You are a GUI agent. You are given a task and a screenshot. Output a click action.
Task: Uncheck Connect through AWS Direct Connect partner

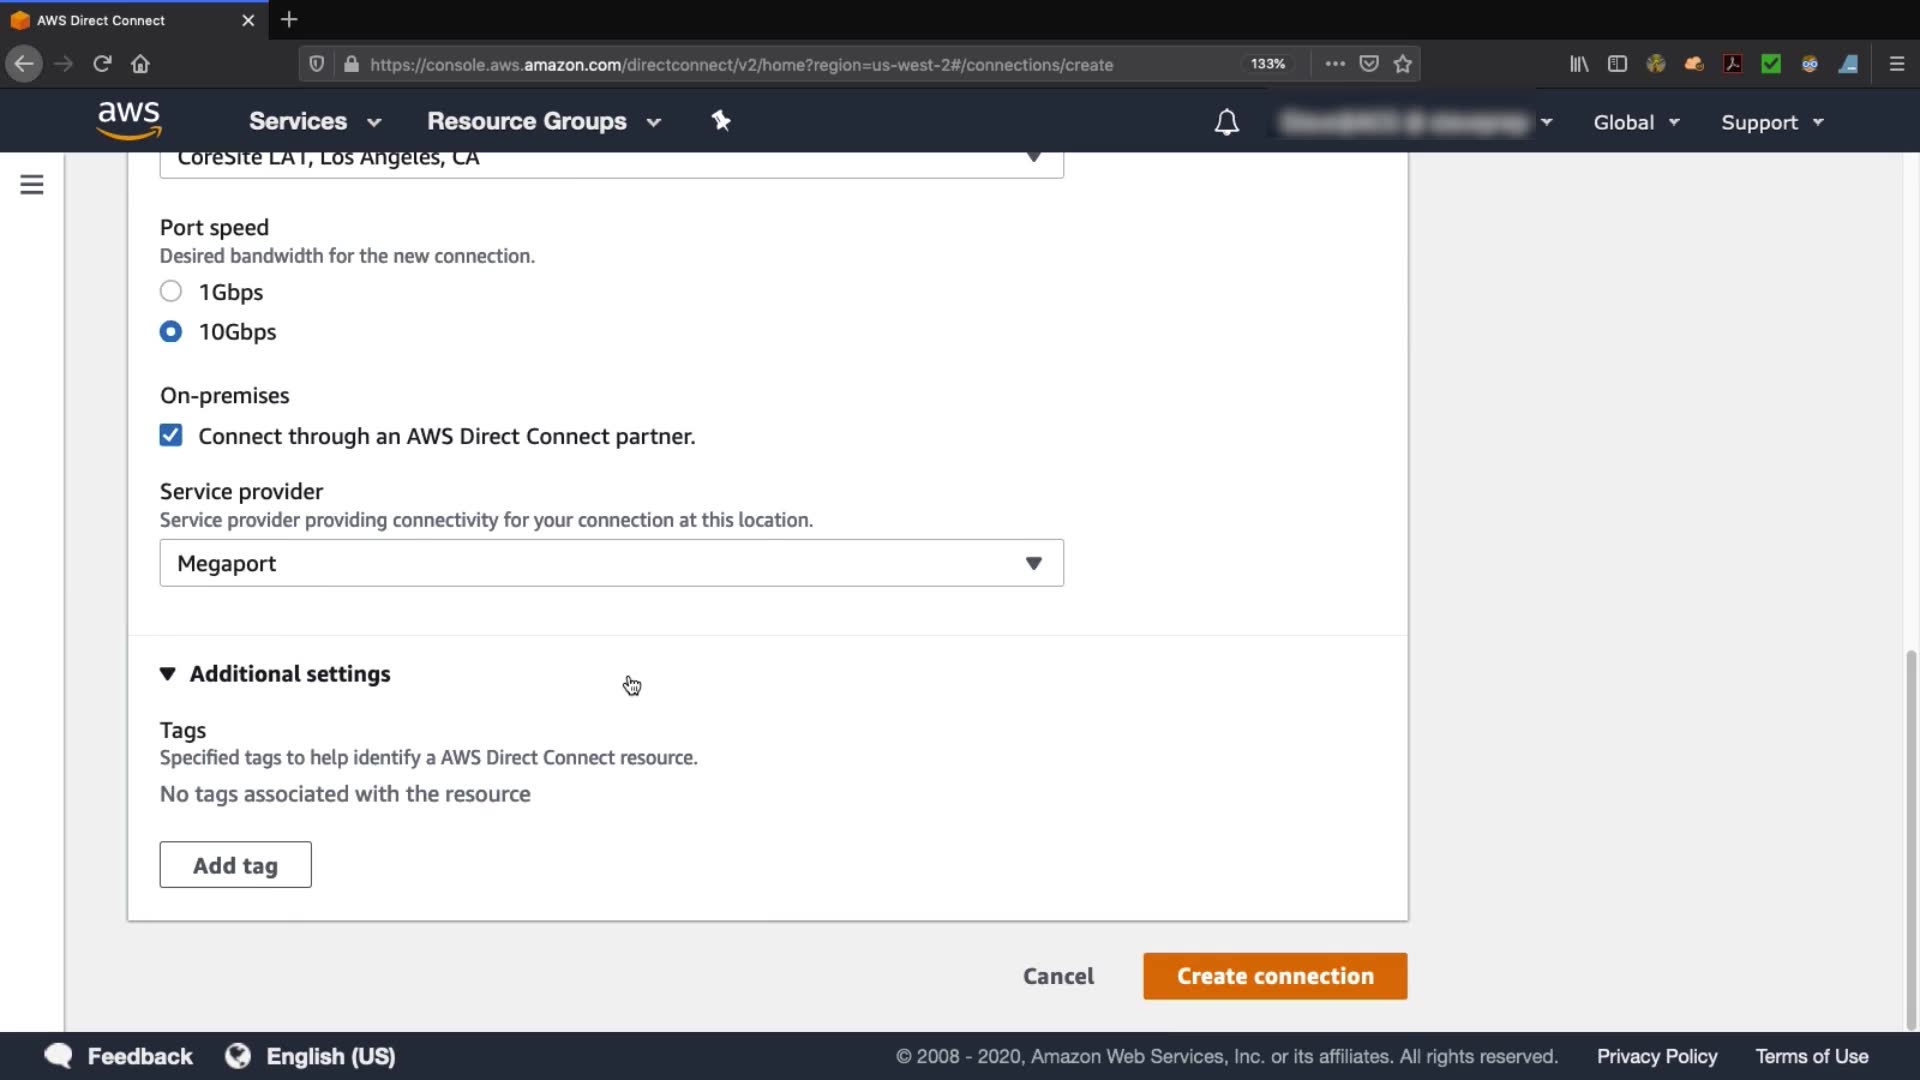click(x=171, y=435)
